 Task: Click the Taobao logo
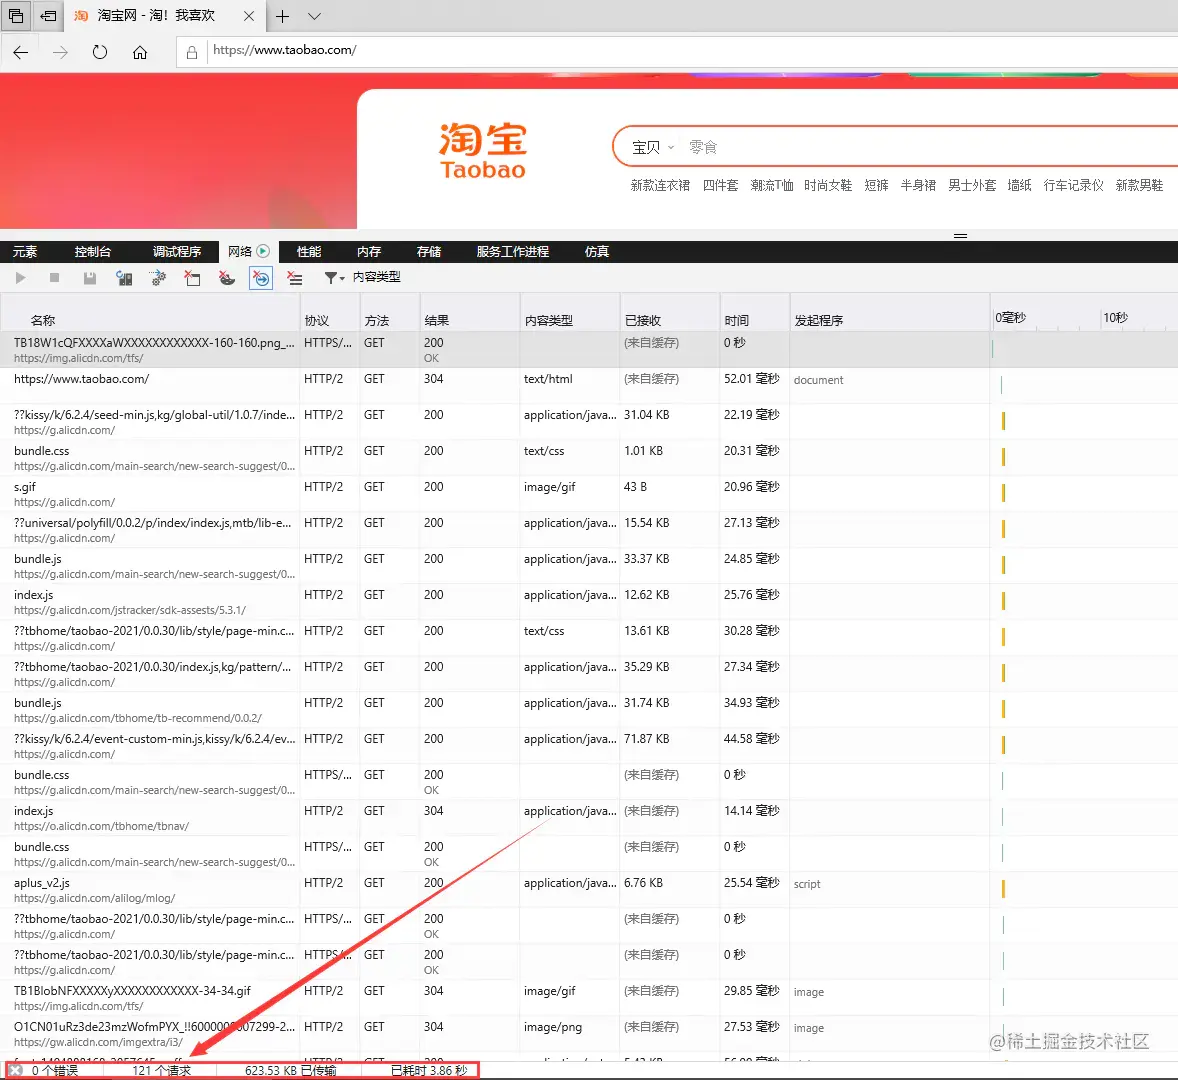coord(482,150)
